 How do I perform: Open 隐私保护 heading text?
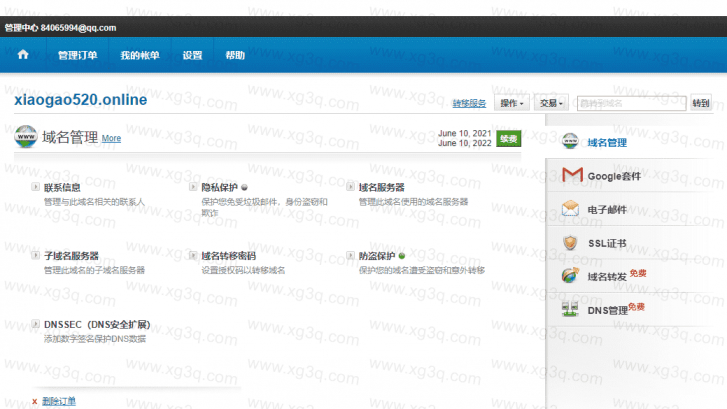[219, 187]
